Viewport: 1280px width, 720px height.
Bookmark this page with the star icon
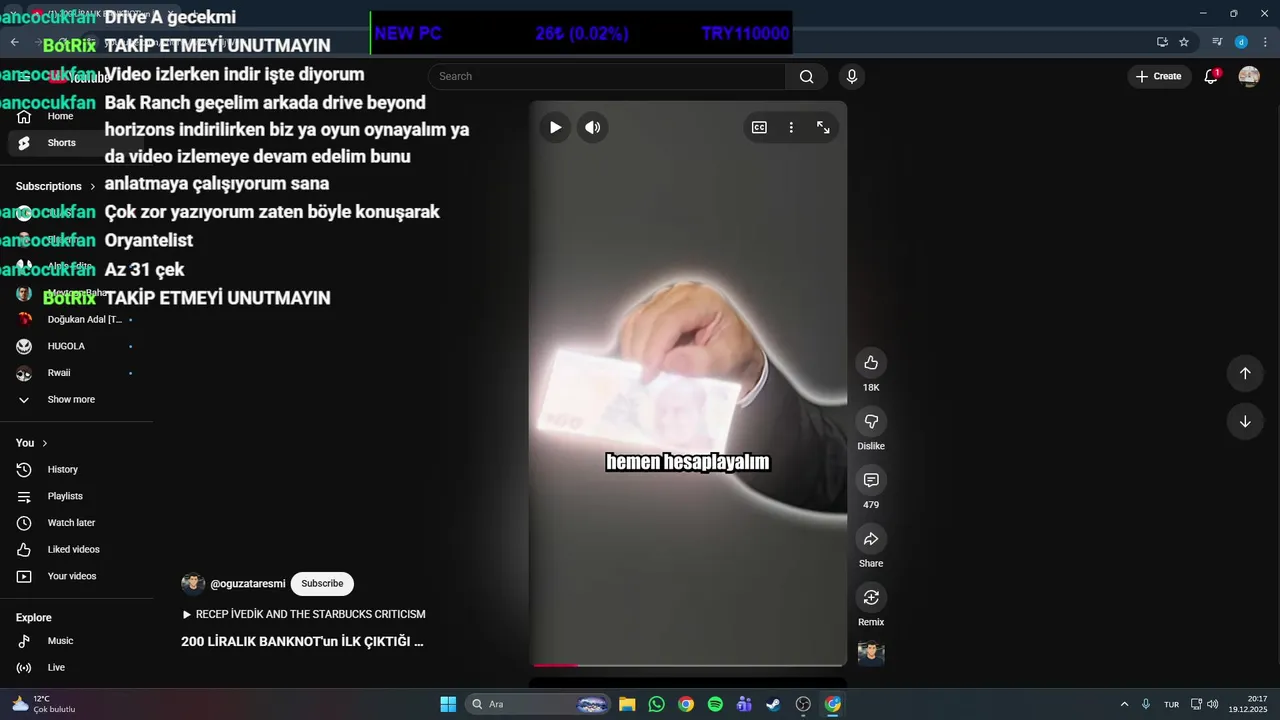coord(1184,42)
